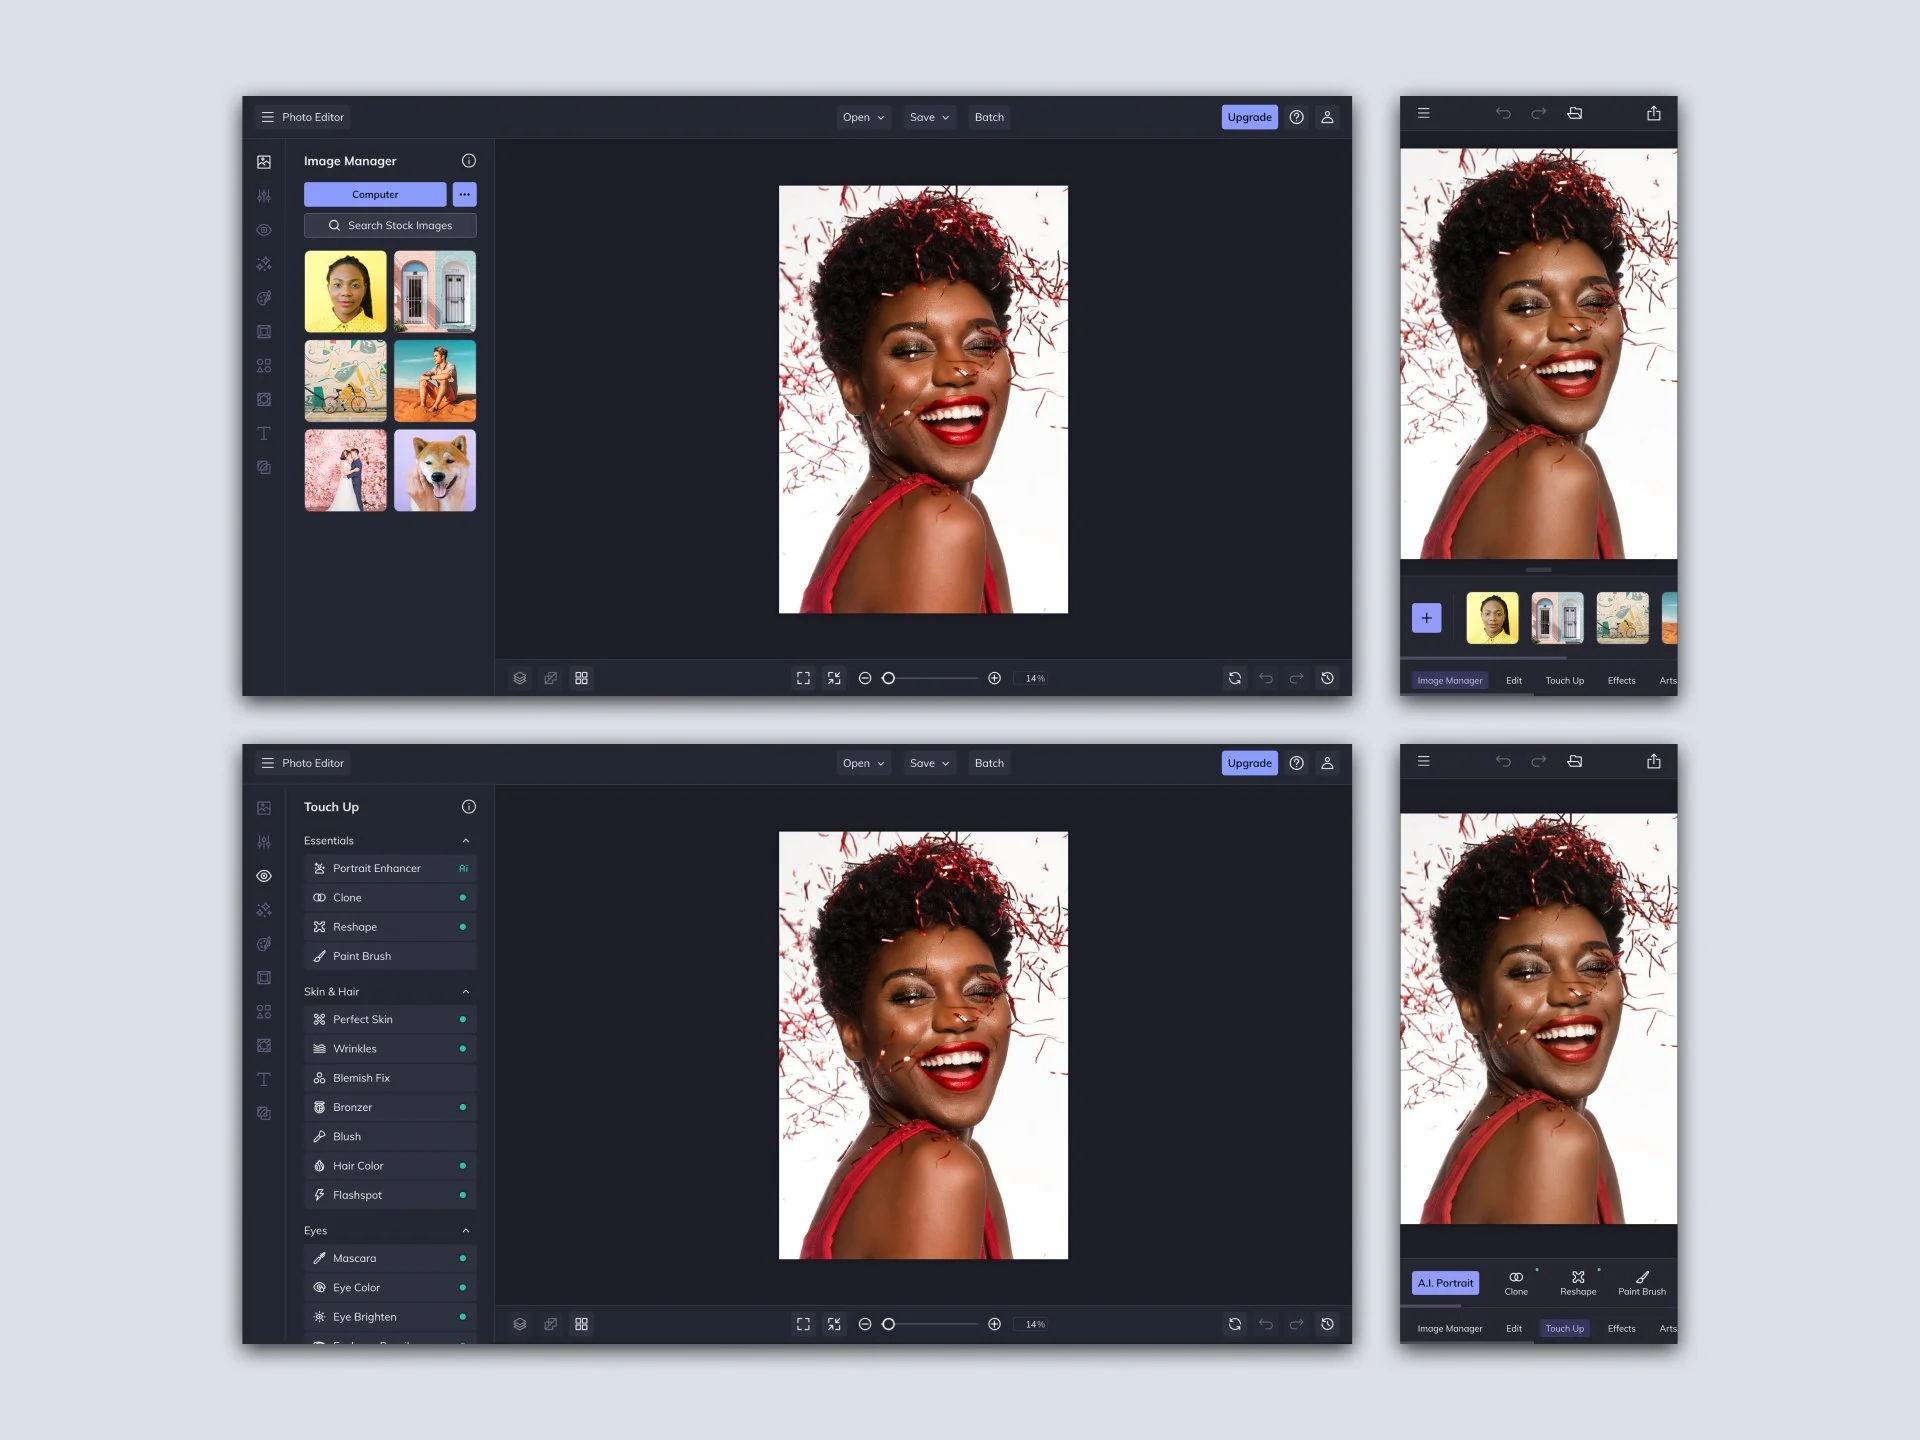Image resolution: width=1920 pixels, height=1440 pixels.
Task: Click the Computer upload button
Action: (x=375, y=194)
